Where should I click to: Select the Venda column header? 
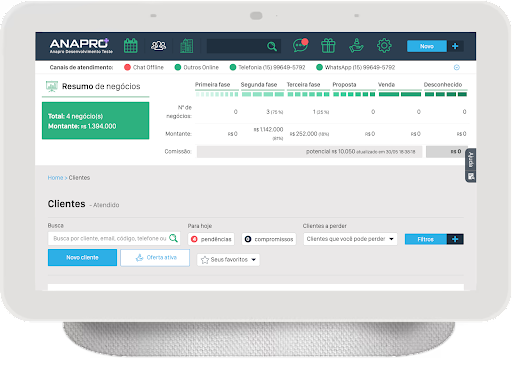point(386,85)
